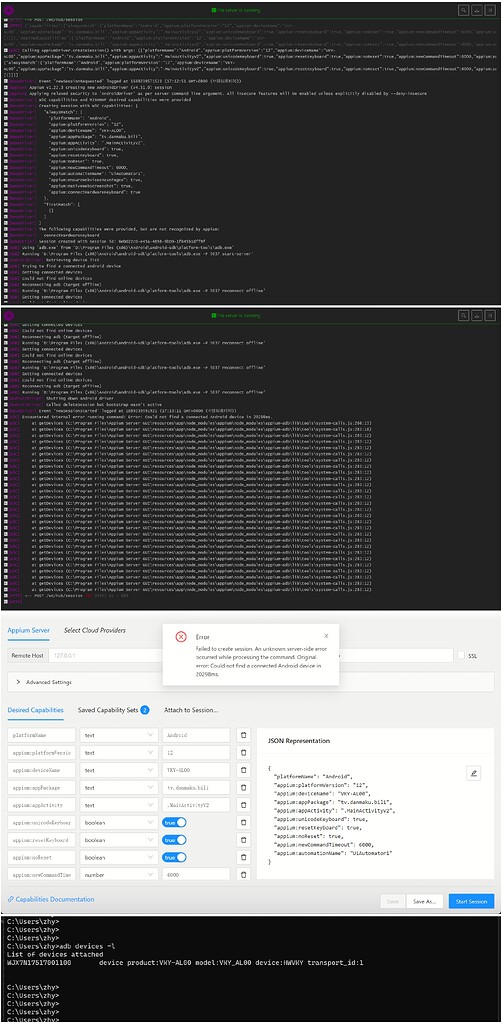
Task: Toggle the appium:unicodeKeyboard boolean switch
Action: pyautogui.click(x=174, y=822)
